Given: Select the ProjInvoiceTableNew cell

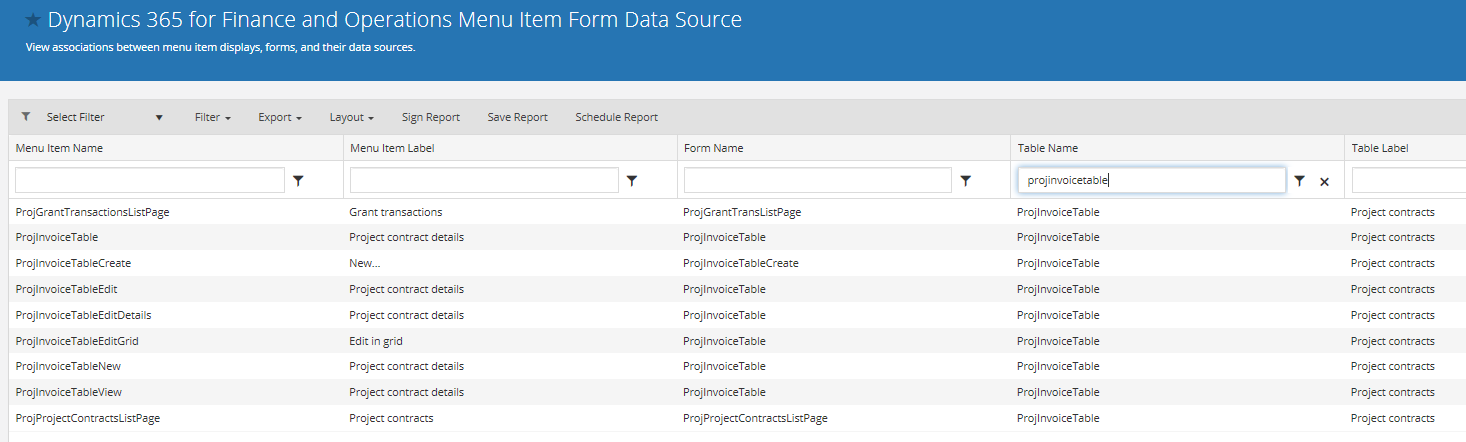Looking at the screenshot, I should point(68,366).
